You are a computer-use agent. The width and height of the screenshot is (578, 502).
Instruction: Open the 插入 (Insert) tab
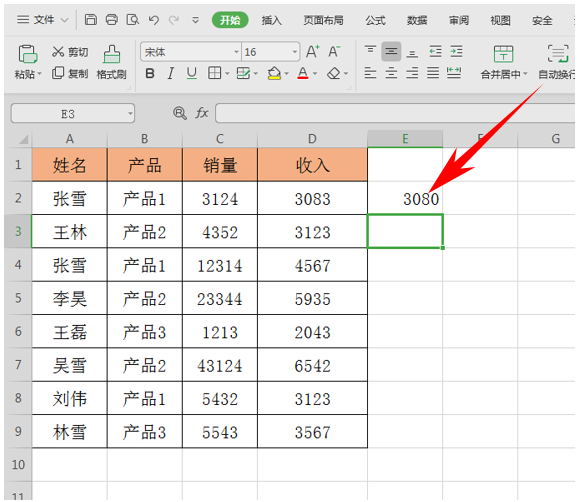tap(272, 20)
